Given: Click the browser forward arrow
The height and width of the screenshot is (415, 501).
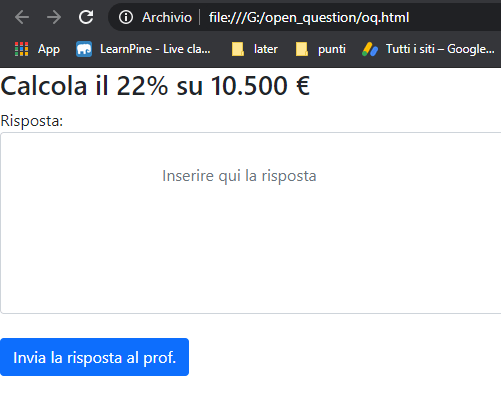Looking at the screenshot, I should point(54,17).
